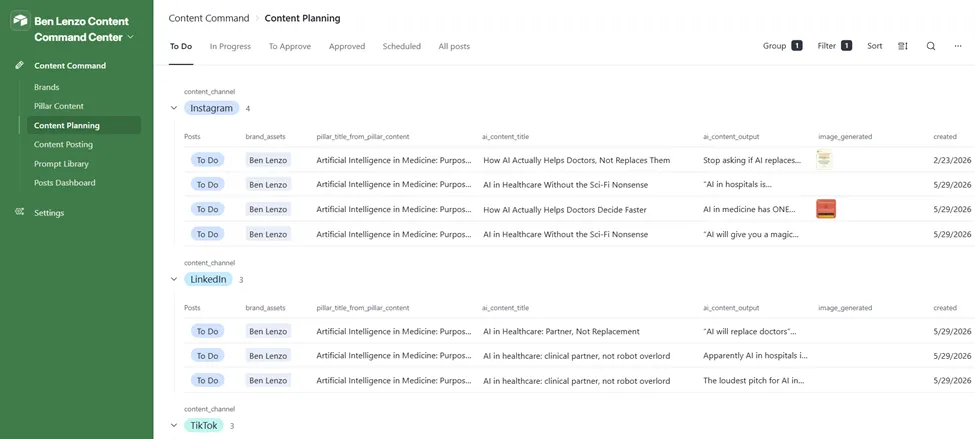
Task: Click Instagram ai_content_title column header
Action: click(x=506, y=136)
